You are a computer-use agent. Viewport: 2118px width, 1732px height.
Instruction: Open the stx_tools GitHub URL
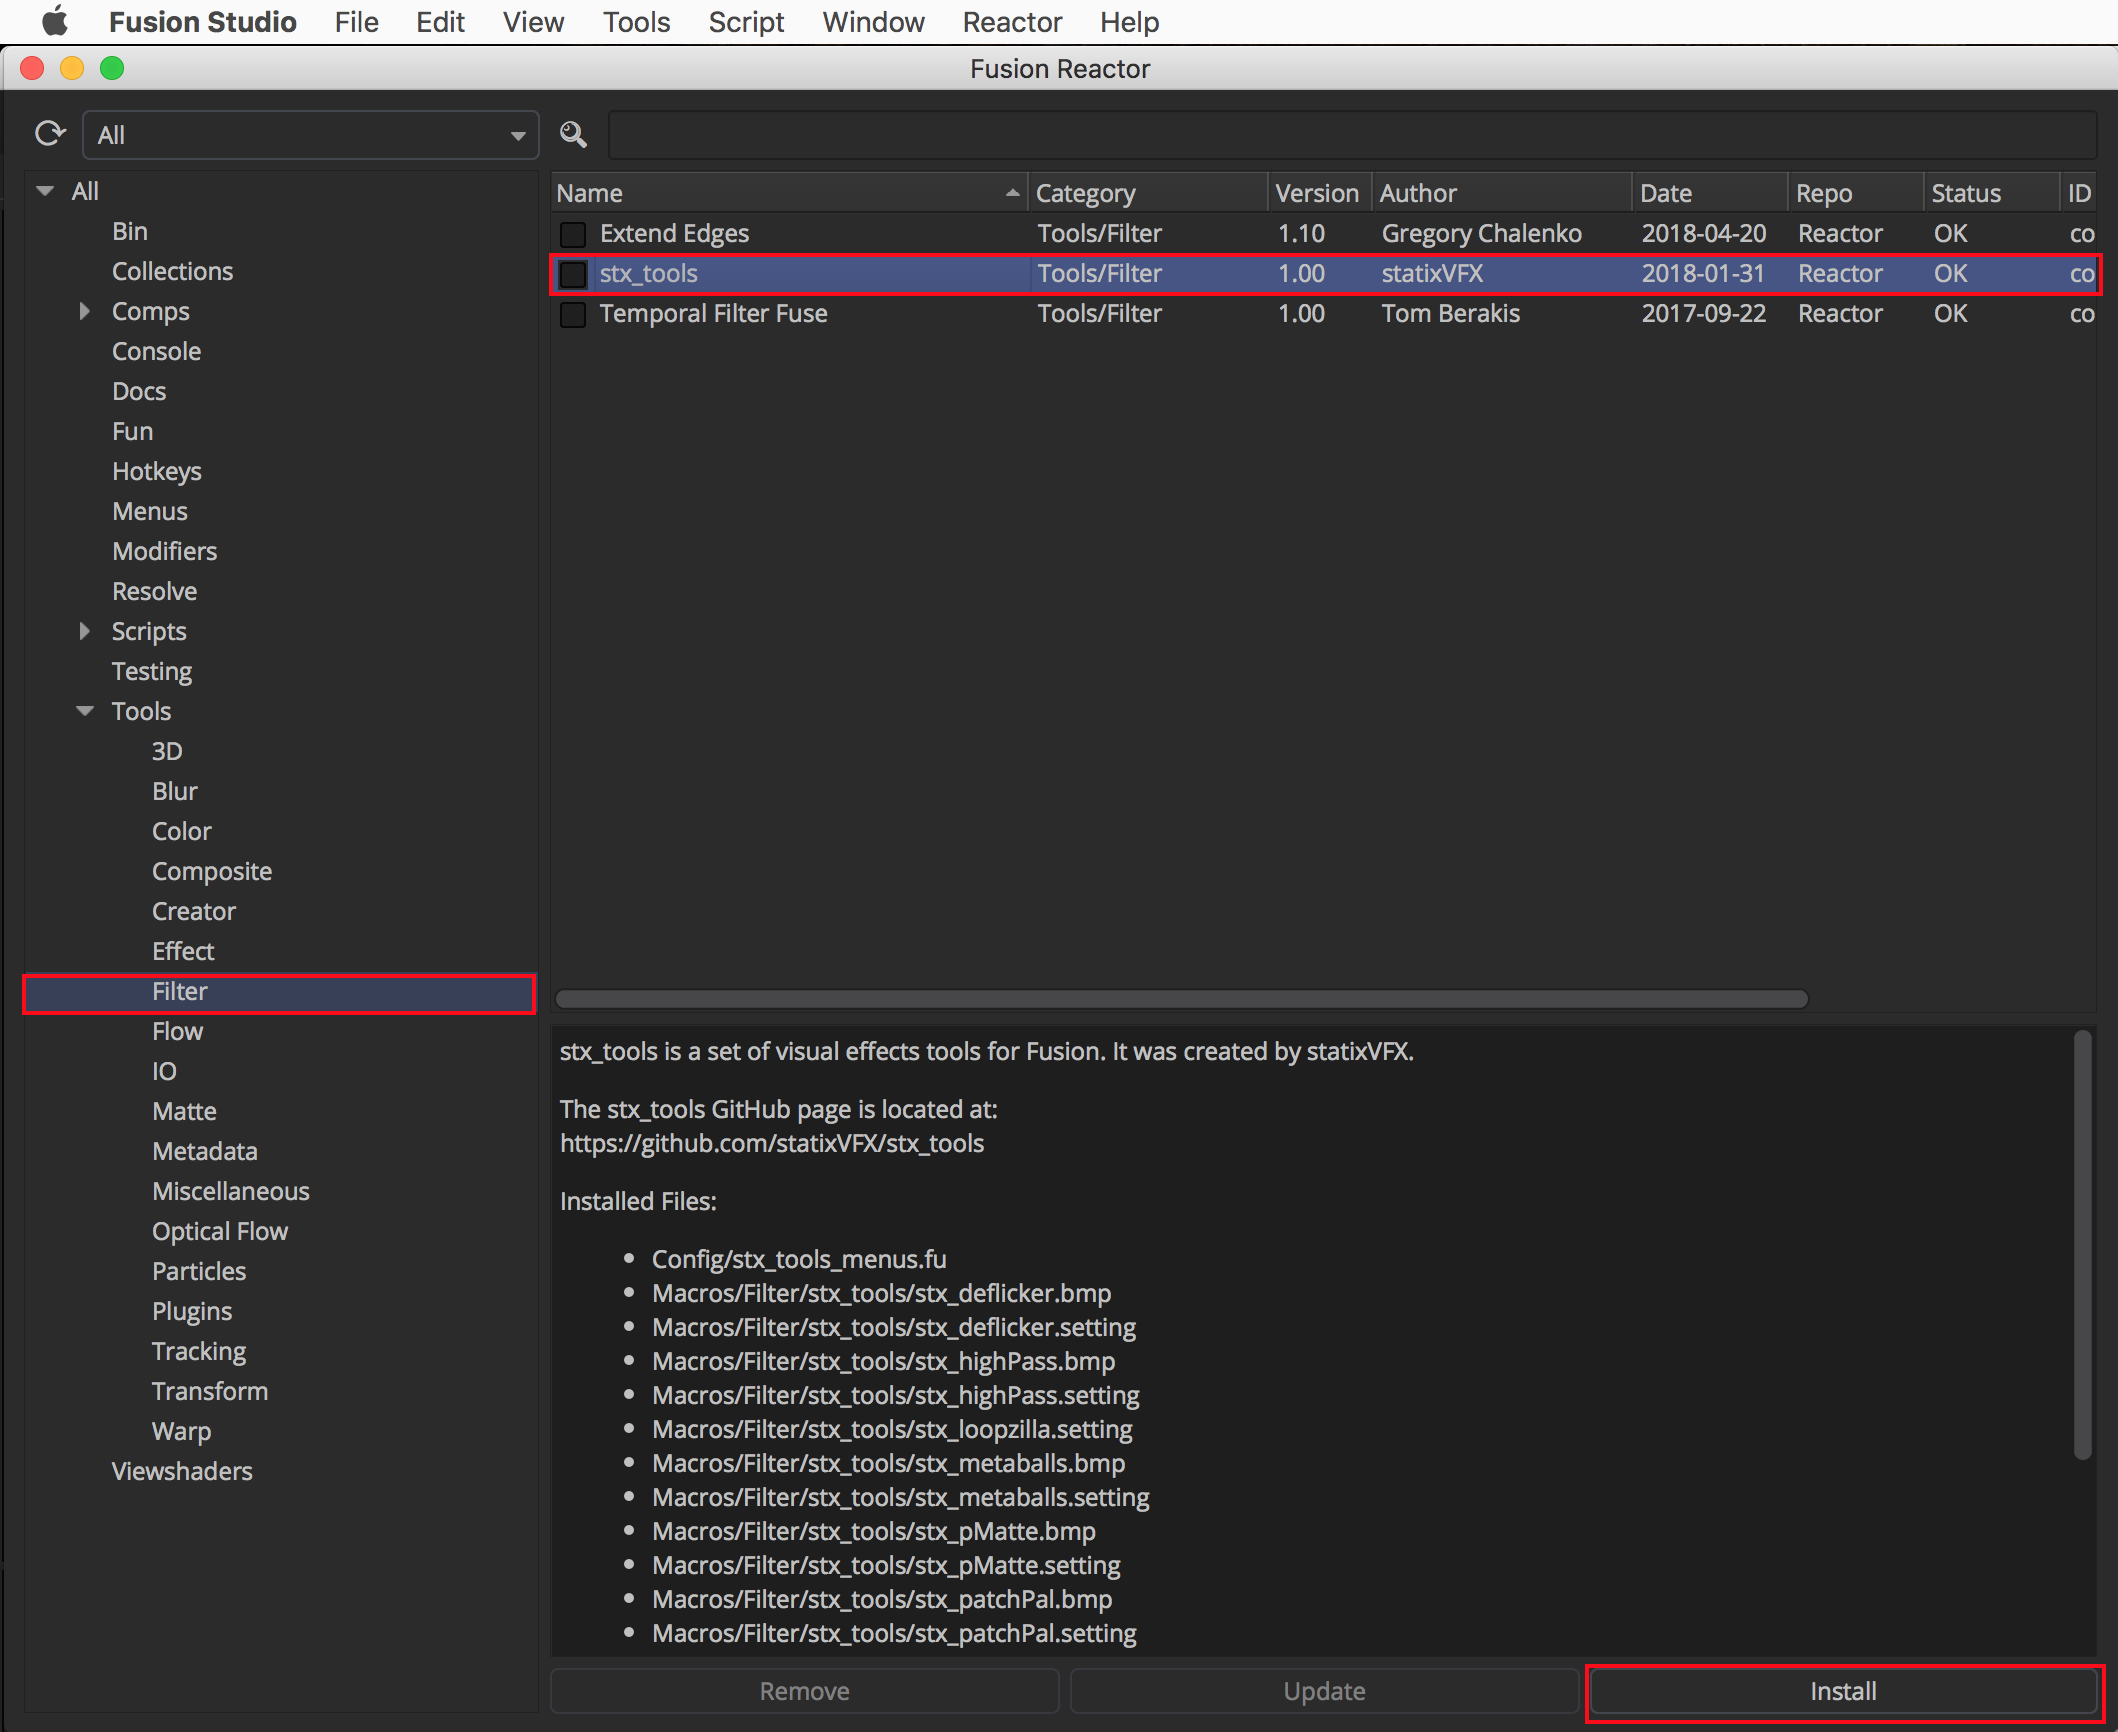pyautogui.click(x=772, y=1143)
